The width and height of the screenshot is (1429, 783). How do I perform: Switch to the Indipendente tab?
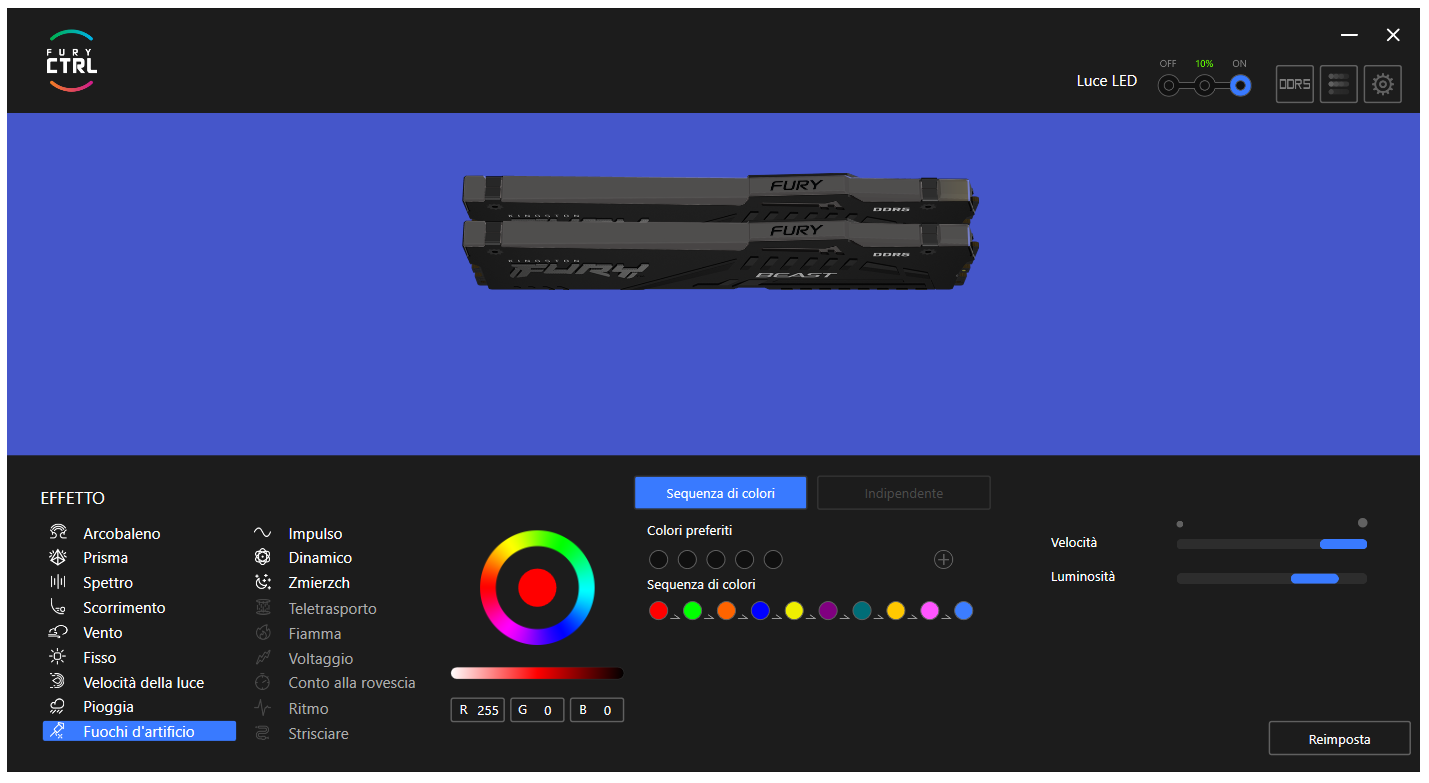904,493
